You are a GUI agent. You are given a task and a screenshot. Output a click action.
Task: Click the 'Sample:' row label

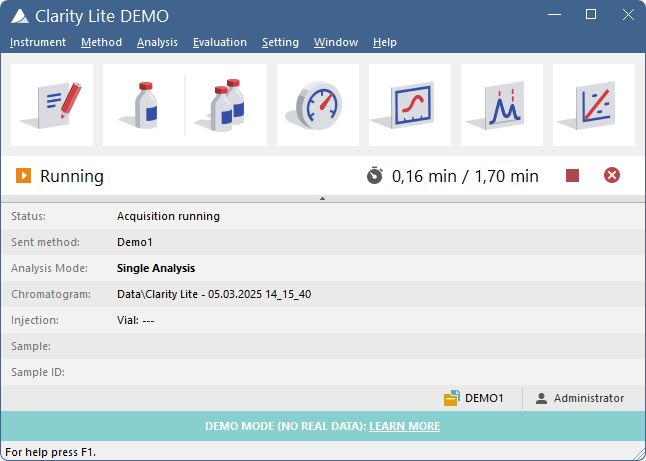point(31,346)
